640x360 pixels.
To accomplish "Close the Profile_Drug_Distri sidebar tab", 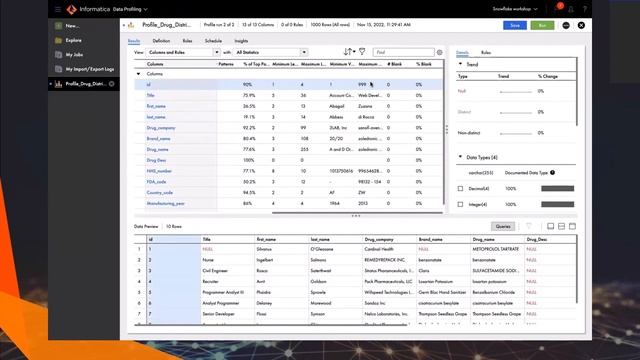I will point(111,84).
